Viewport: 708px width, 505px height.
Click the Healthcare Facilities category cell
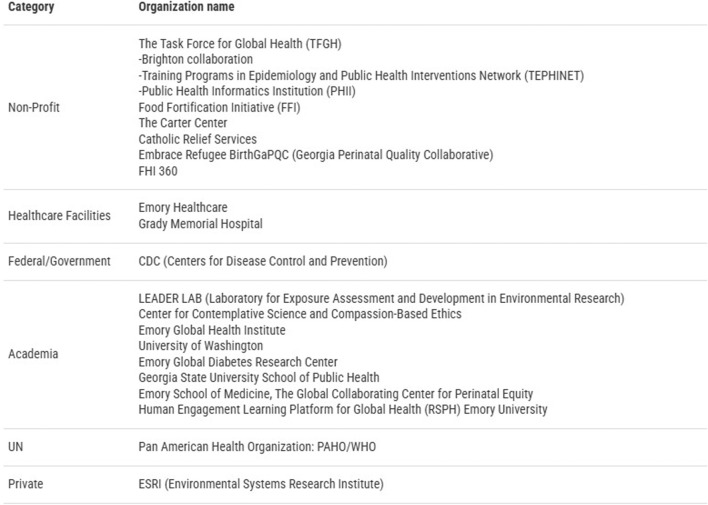[x=59, y=215]
